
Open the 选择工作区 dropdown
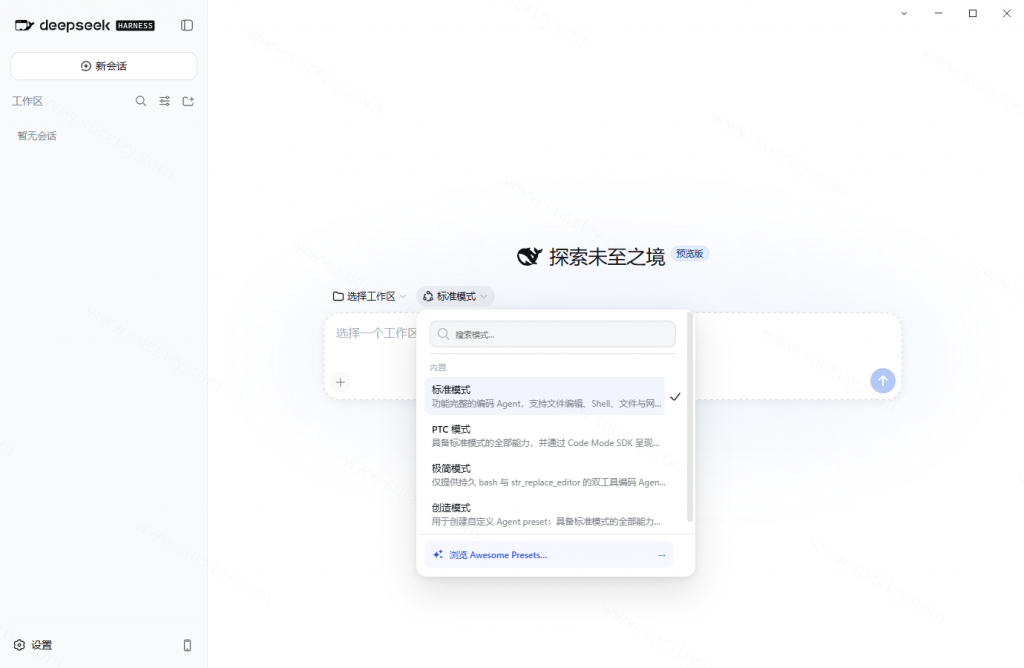coord(369,296)
